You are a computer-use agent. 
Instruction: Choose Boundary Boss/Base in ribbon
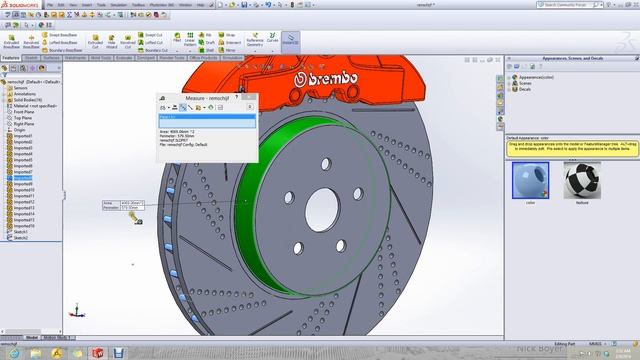(x=62, y=50)
